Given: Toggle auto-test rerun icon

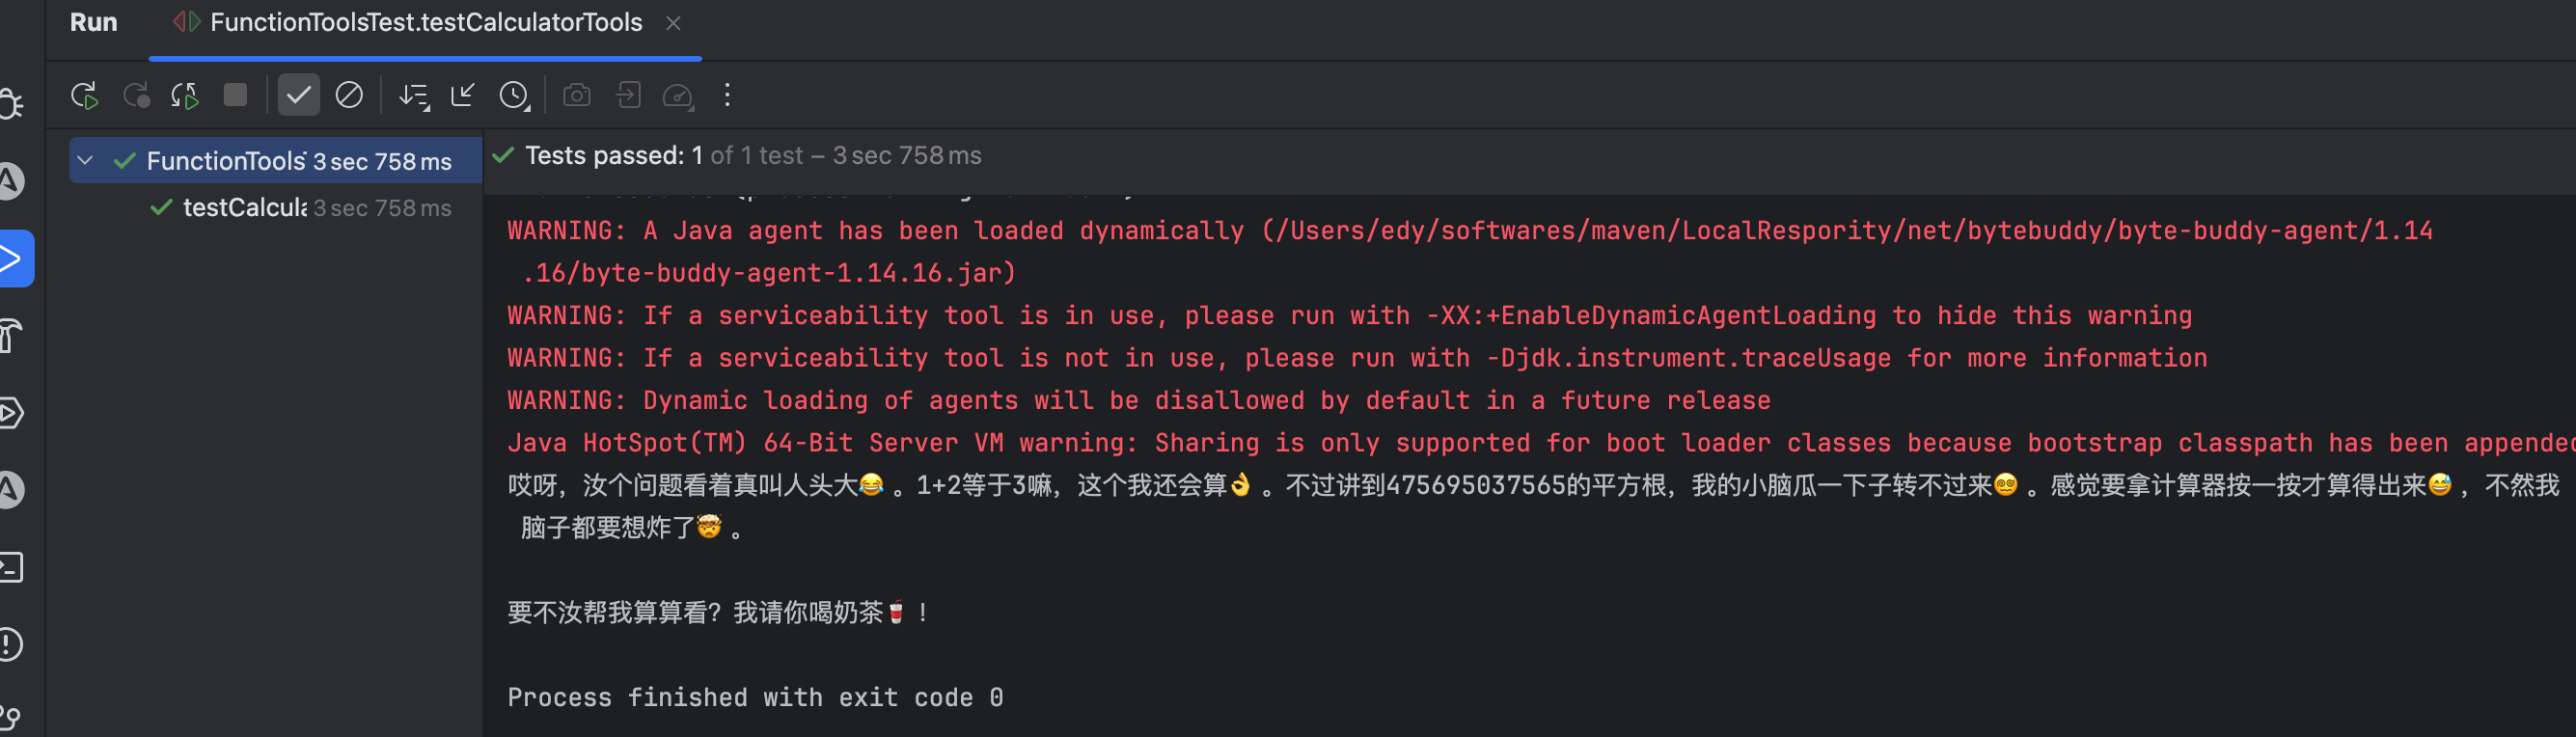Looking at the screenshot, I should (x=185, y=96).
